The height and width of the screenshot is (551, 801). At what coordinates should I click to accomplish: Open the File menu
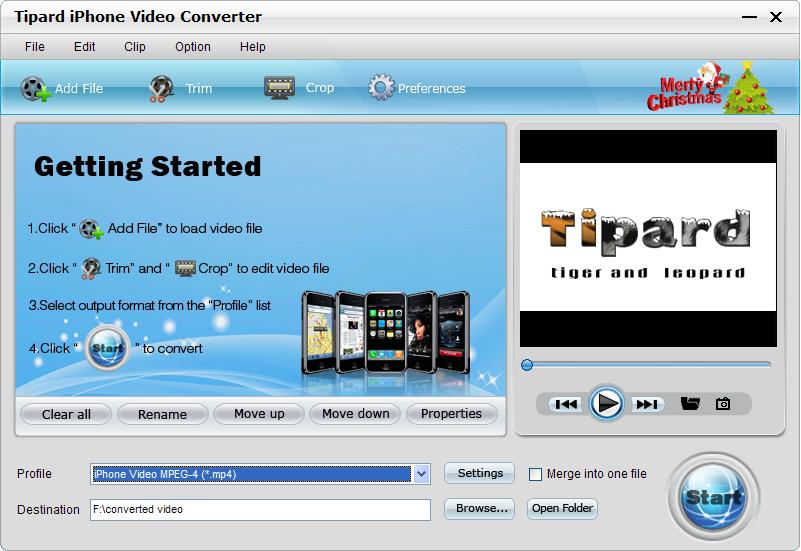(35, 47)
